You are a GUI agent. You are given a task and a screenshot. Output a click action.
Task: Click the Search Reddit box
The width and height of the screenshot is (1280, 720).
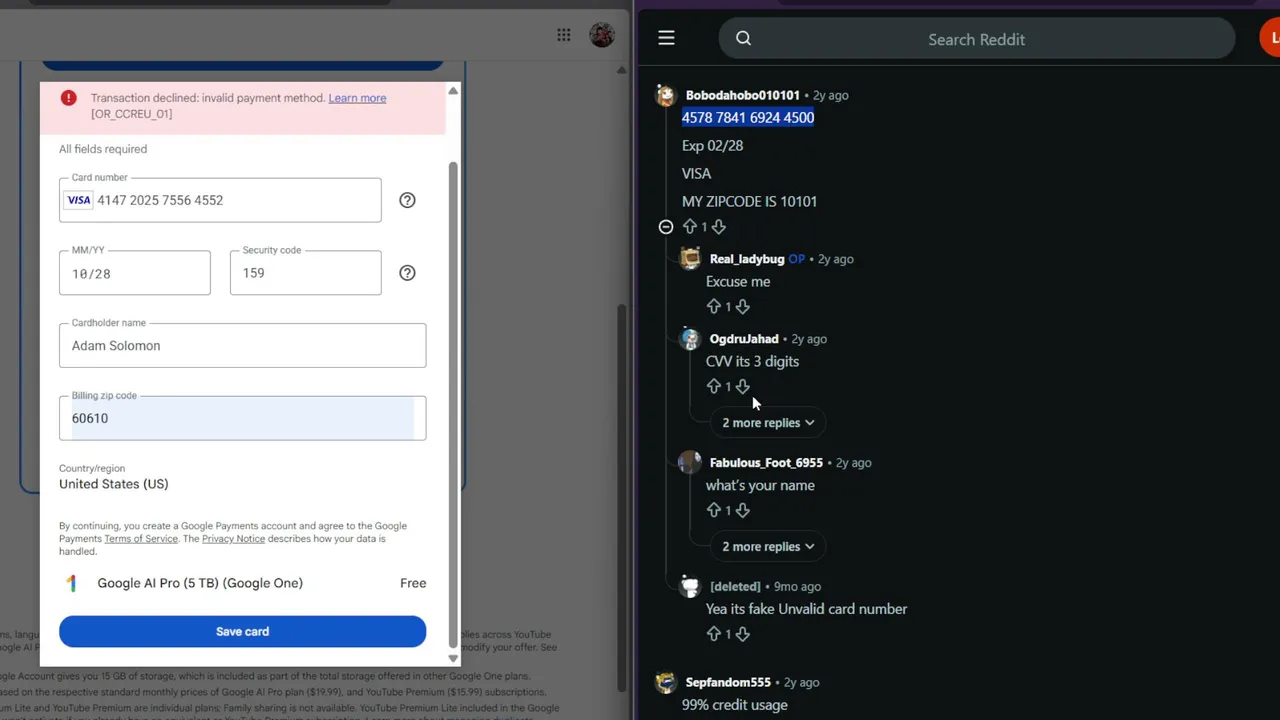pyautogui.click(x=977, y=39)
